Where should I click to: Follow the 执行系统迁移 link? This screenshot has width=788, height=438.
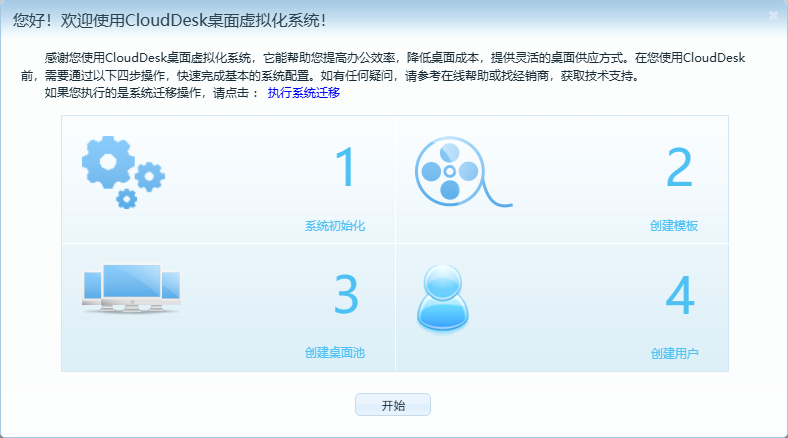point(304,93)
